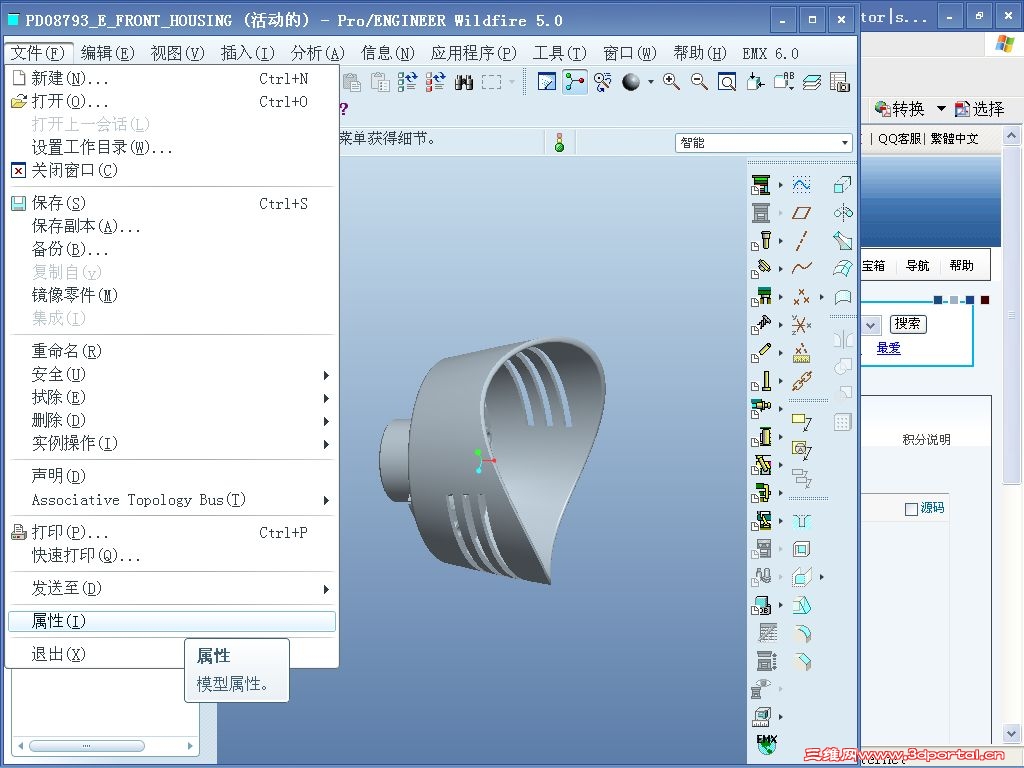Screen dimensions: 1024x768
Task: Click browser window's vertical scrollbar down arrow
Action: (1012, 733)
